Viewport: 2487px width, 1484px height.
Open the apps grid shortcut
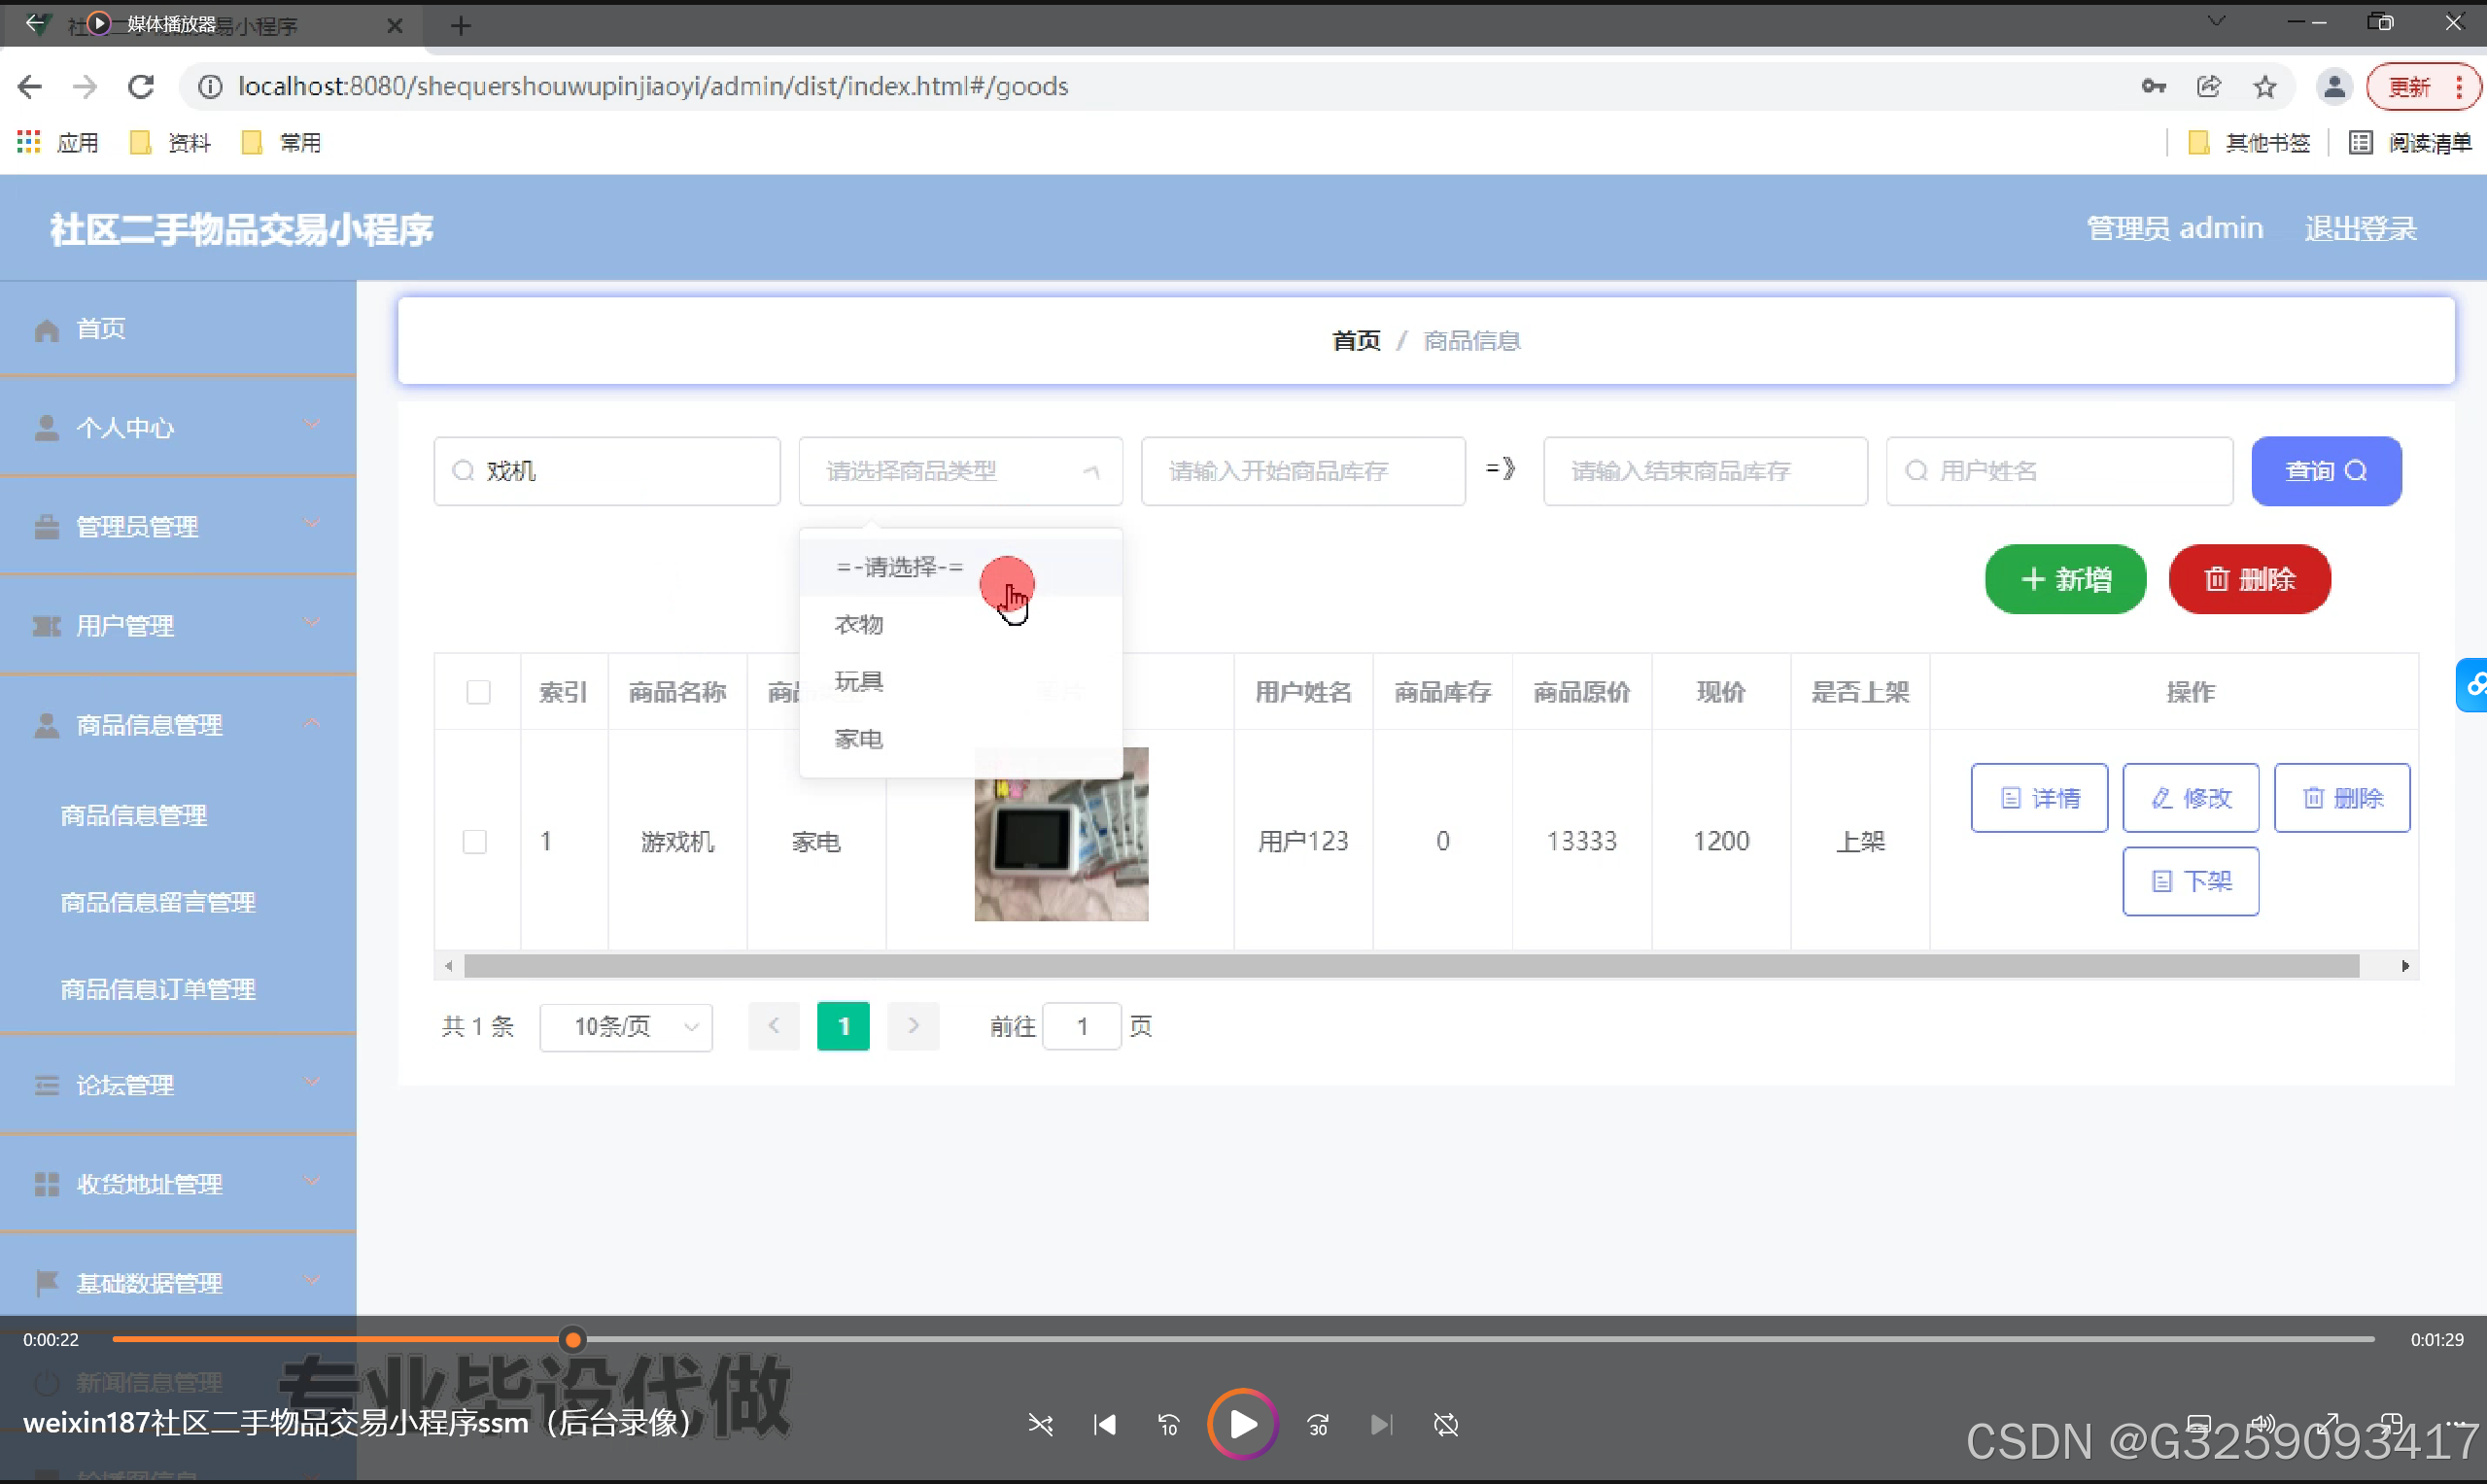point(28,142)
